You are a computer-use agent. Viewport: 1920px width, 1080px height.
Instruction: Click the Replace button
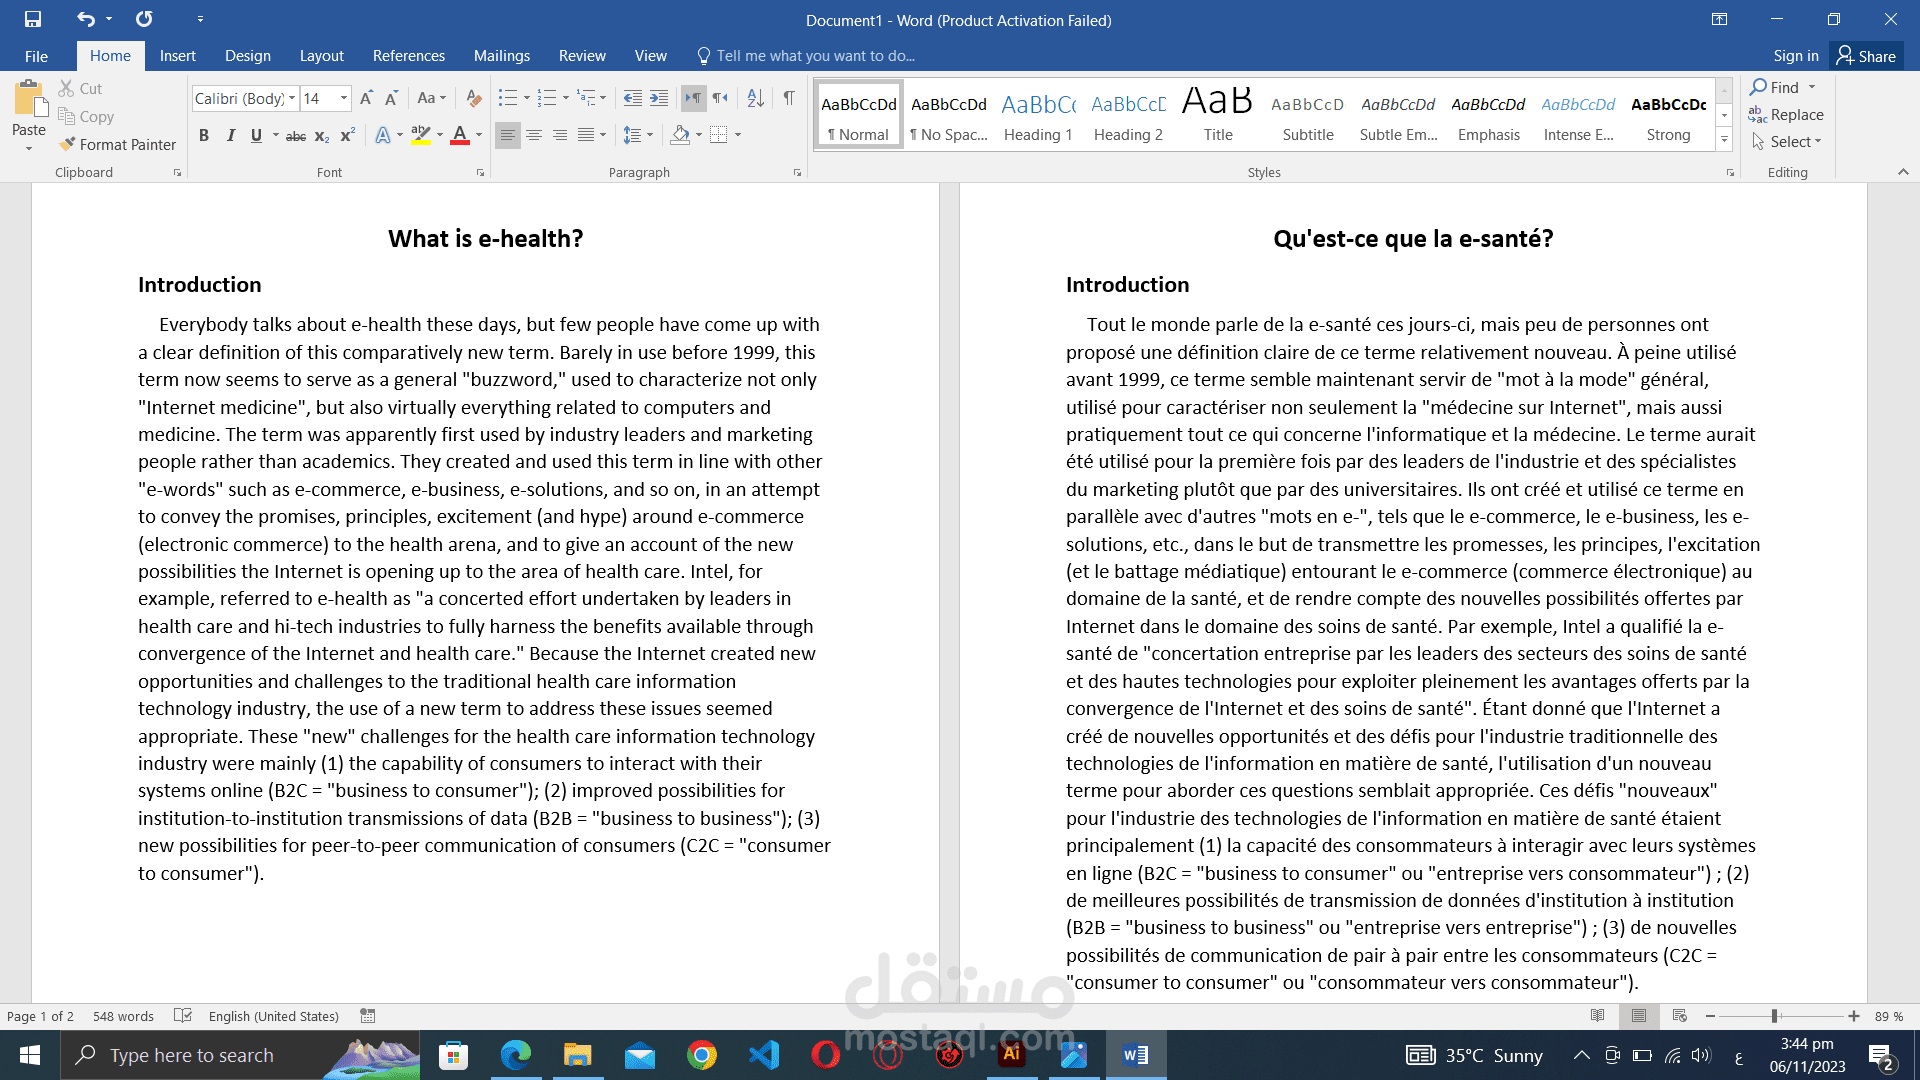(x=1786, y=115)
